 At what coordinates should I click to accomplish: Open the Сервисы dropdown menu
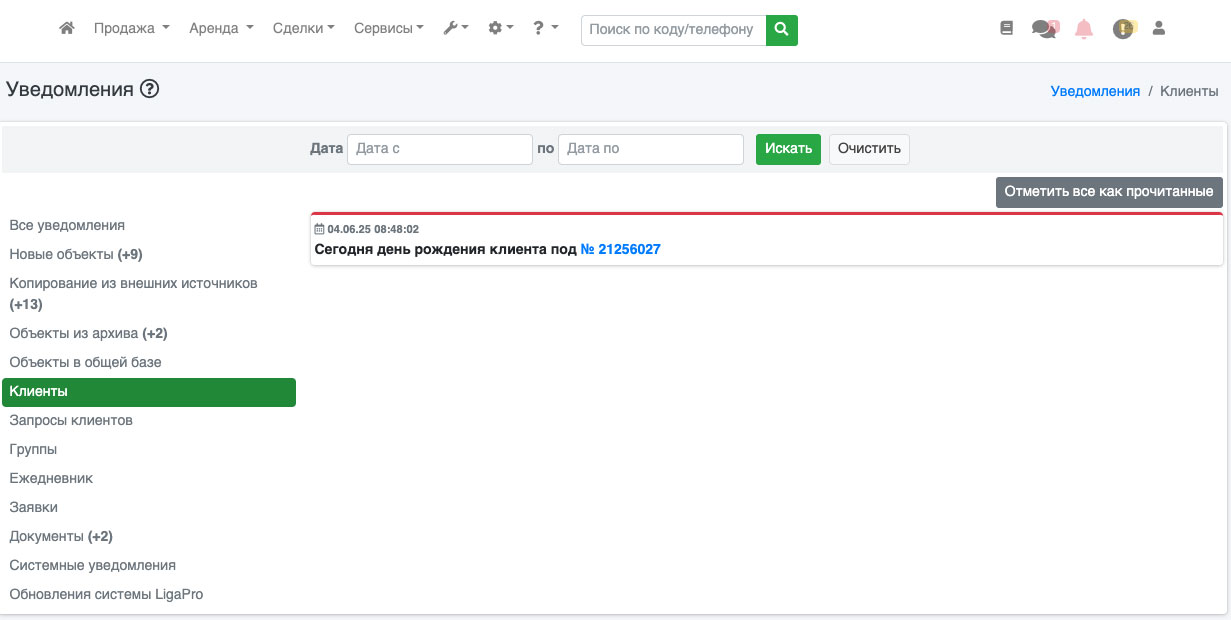(x=389, y=29)
